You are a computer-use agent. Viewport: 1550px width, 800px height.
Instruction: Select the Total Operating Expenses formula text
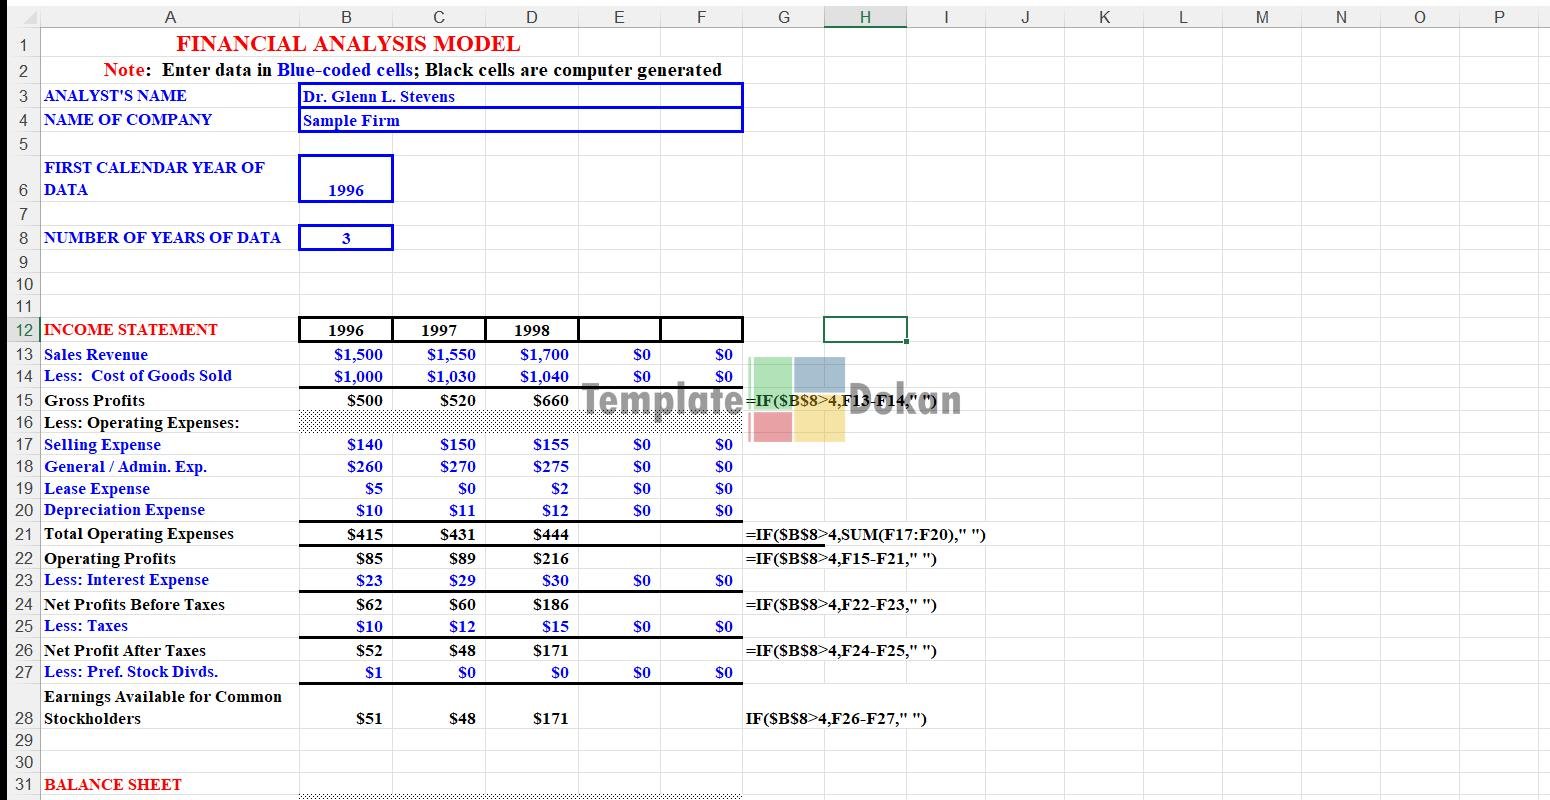pyautogui.click(x=865, y=534)
